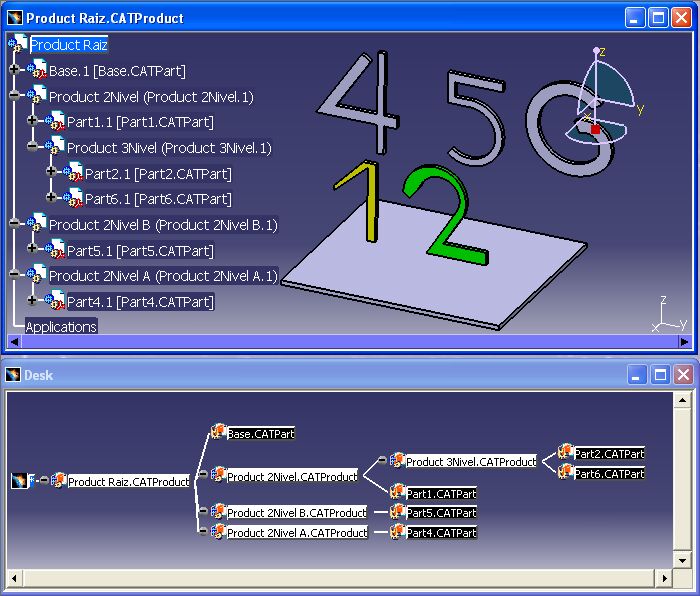
Task: Collapse Product 3Nivel.CATProduct branch in Desk
Action: pyautogui.click(x=381, y=461)
